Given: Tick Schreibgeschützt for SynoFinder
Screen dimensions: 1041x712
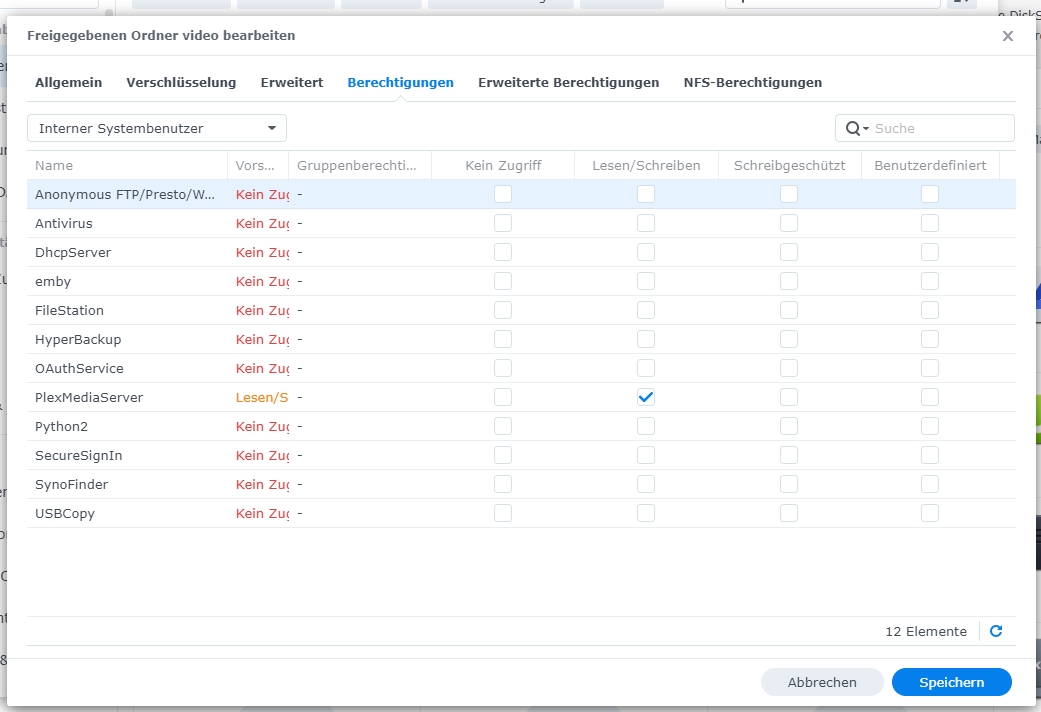Looking at the screenshot, I should click(x=789, y=484).
